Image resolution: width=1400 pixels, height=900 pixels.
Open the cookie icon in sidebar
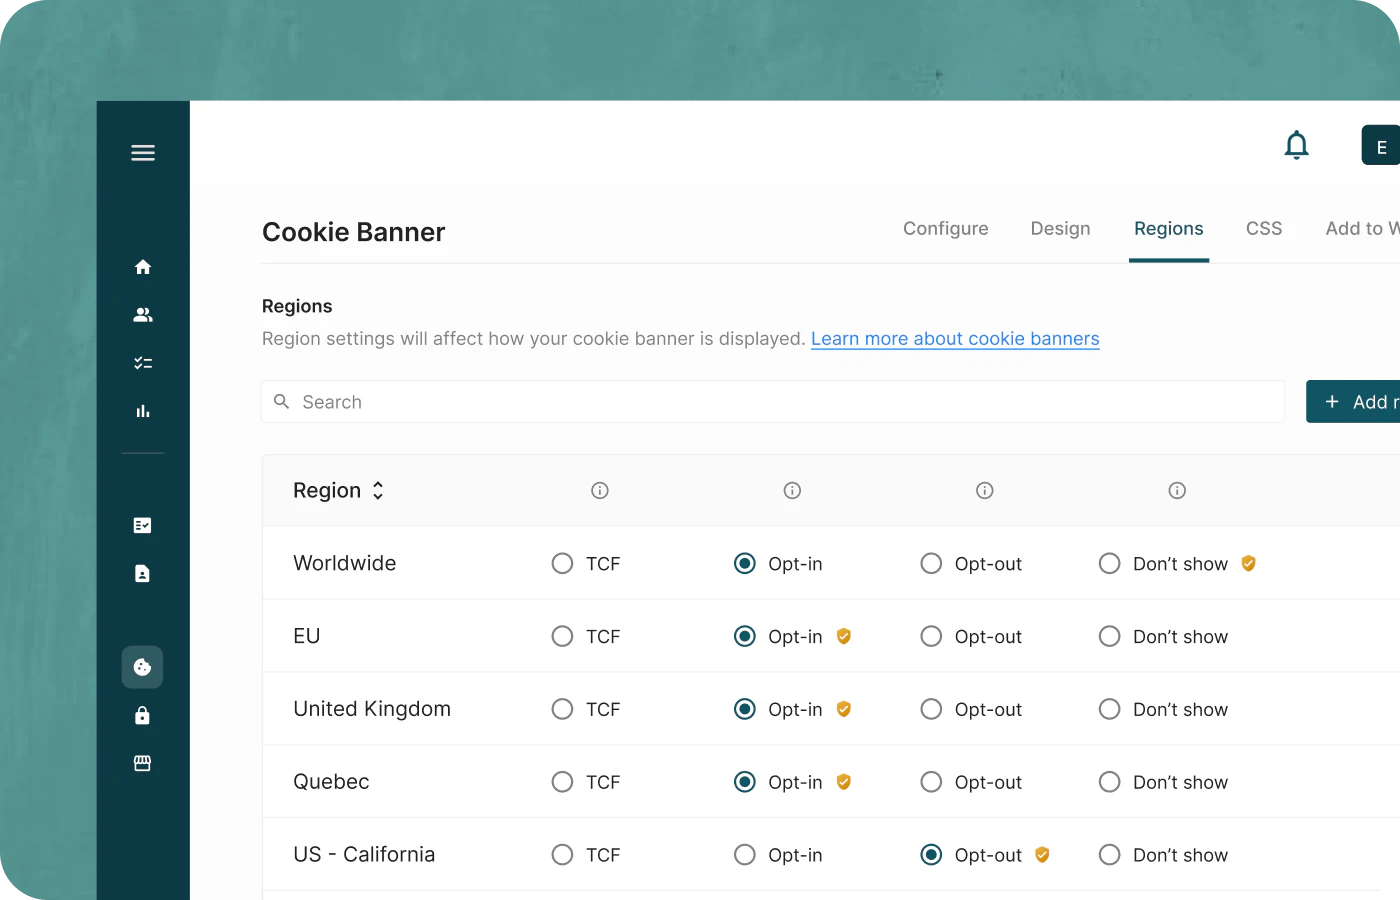click(x=142, y=667)
